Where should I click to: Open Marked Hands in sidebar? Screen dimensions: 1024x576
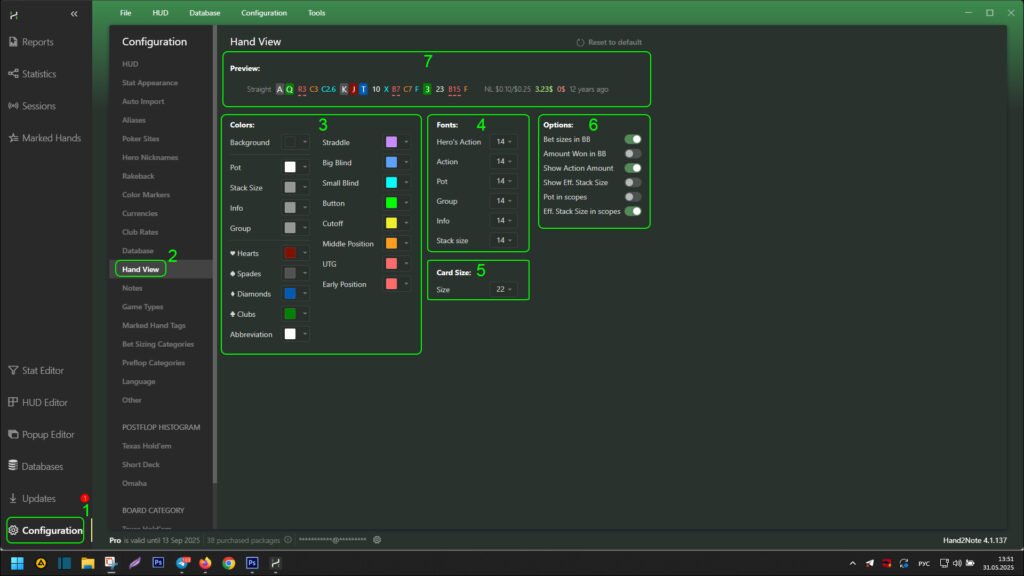coord(45,138)
